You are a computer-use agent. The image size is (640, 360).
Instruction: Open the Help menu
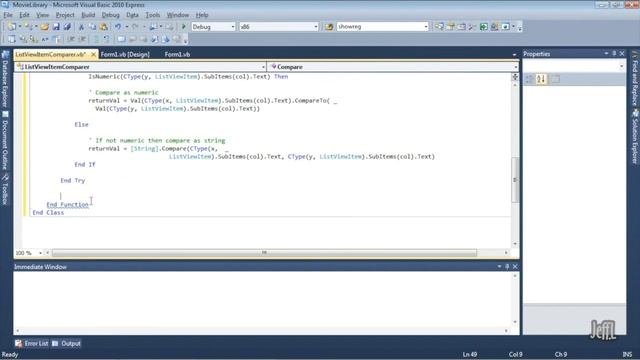coord(202,15)
